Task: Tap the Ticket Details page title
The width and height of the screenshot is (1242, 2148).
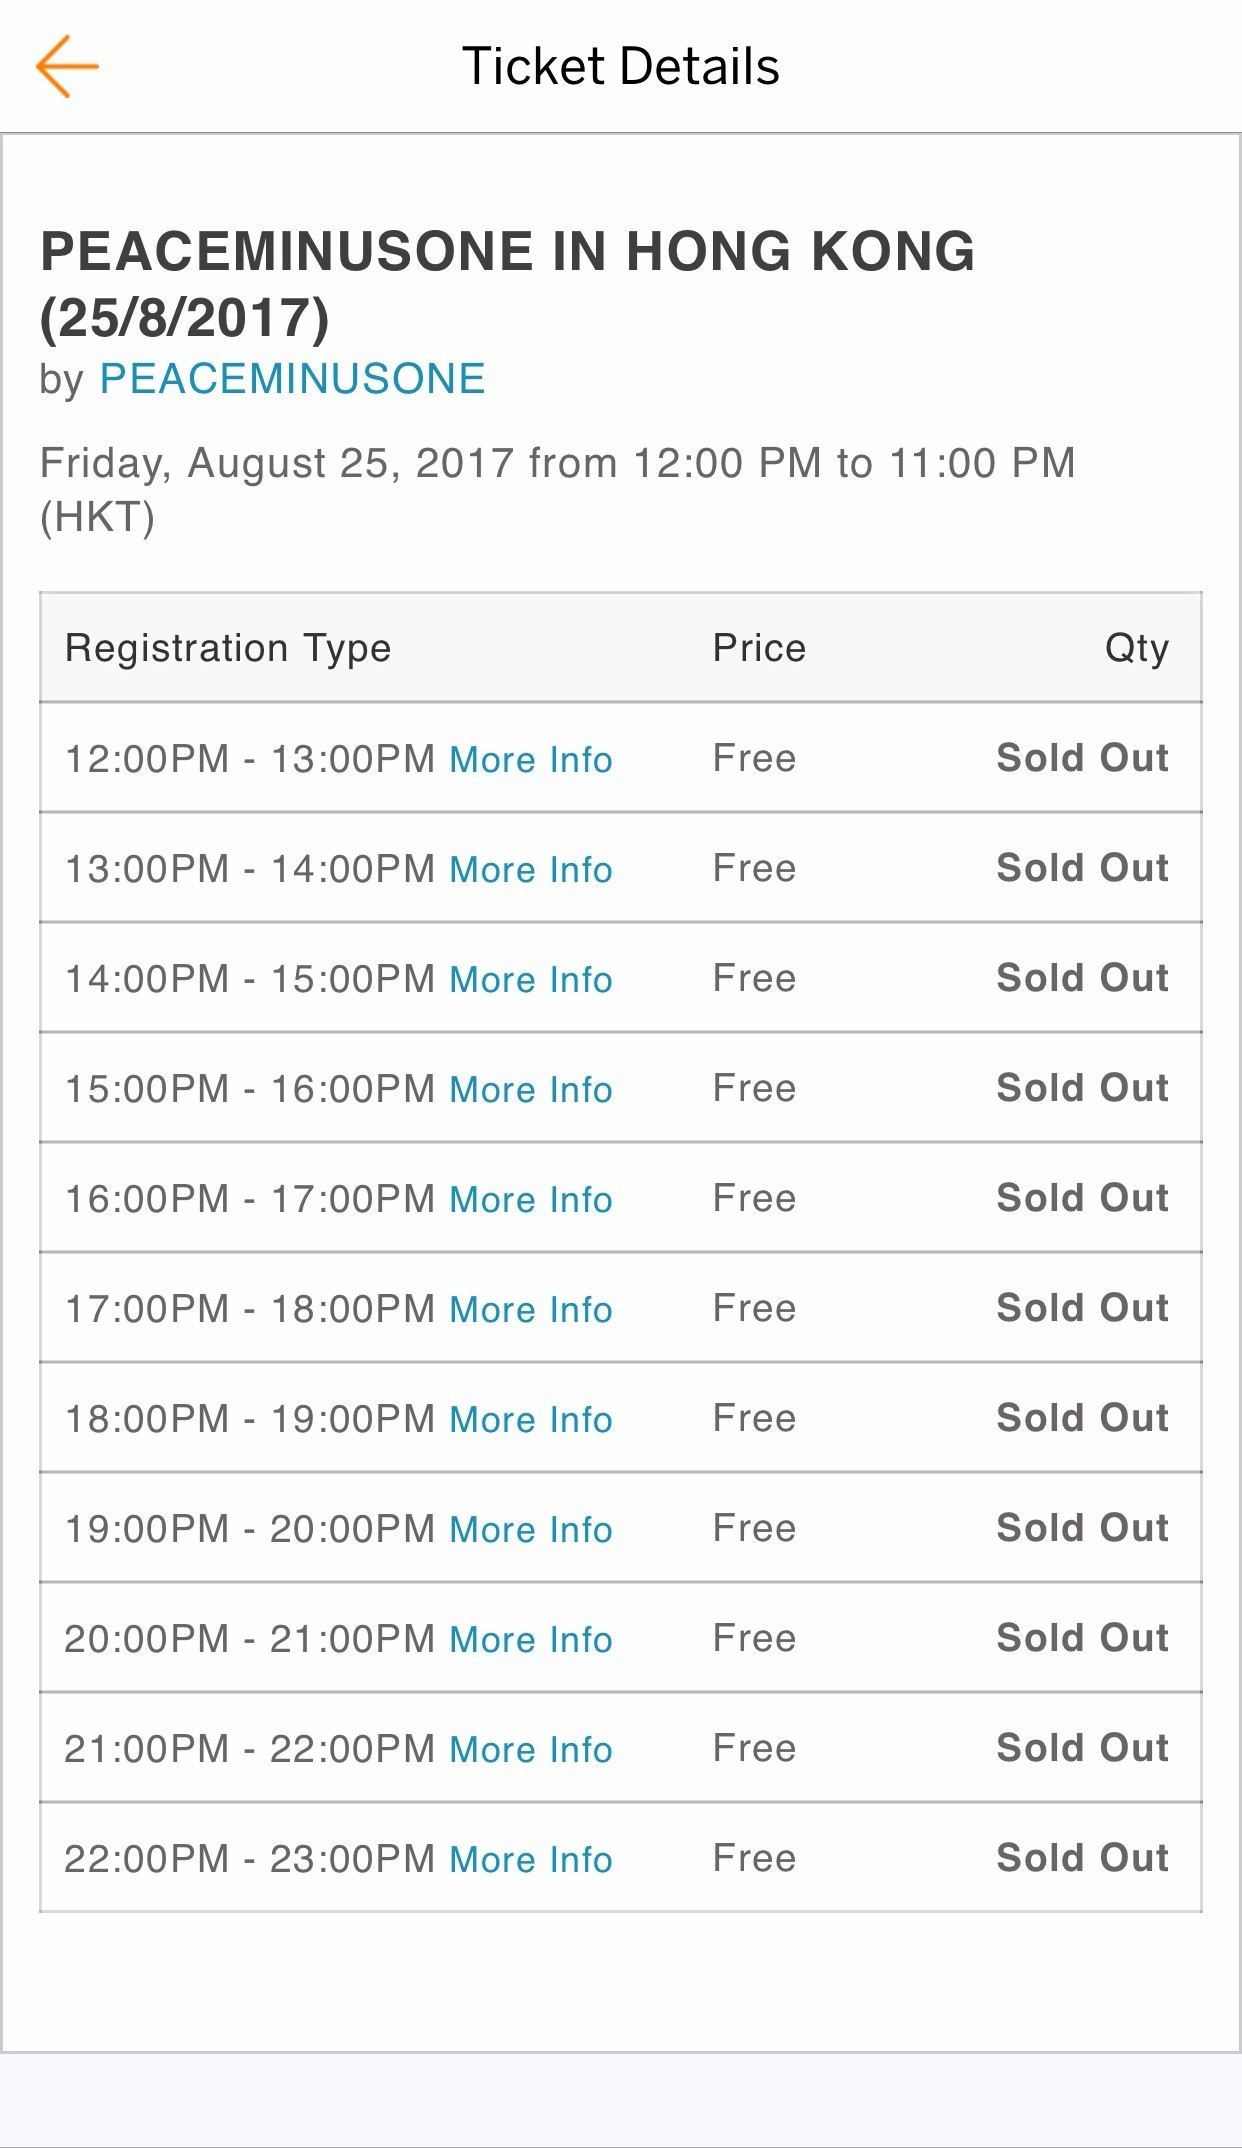Action: (620, 67)
